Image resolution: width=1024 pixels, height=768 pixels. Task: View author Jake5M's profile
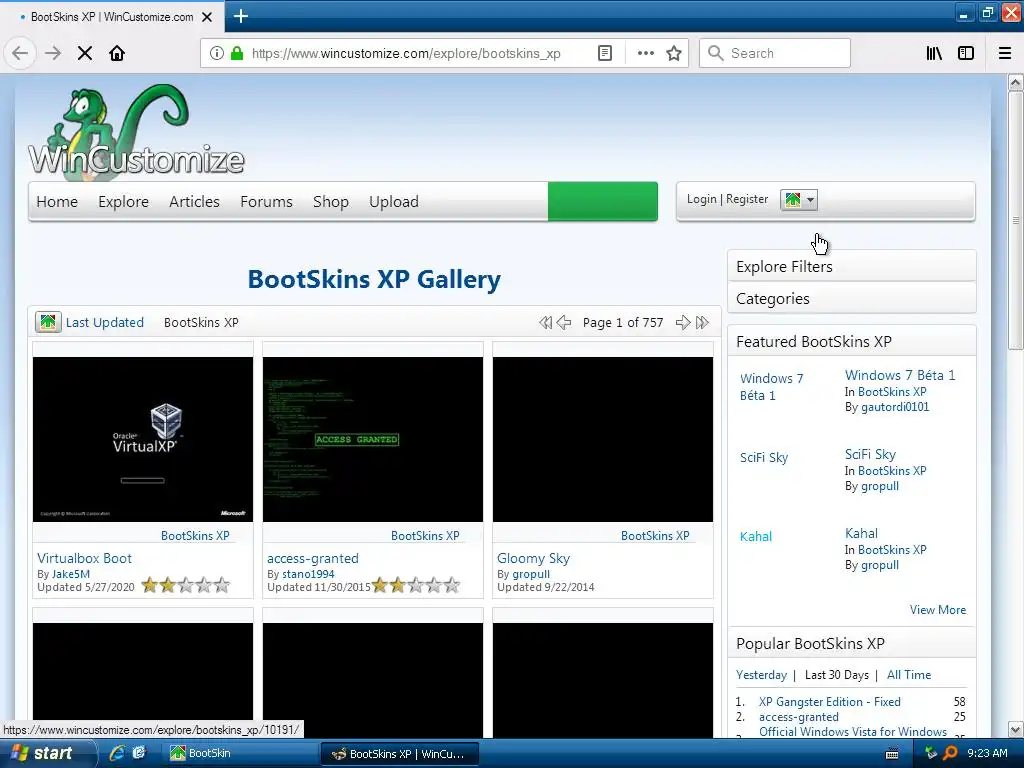pyautogui.click(x=71, y=574)
